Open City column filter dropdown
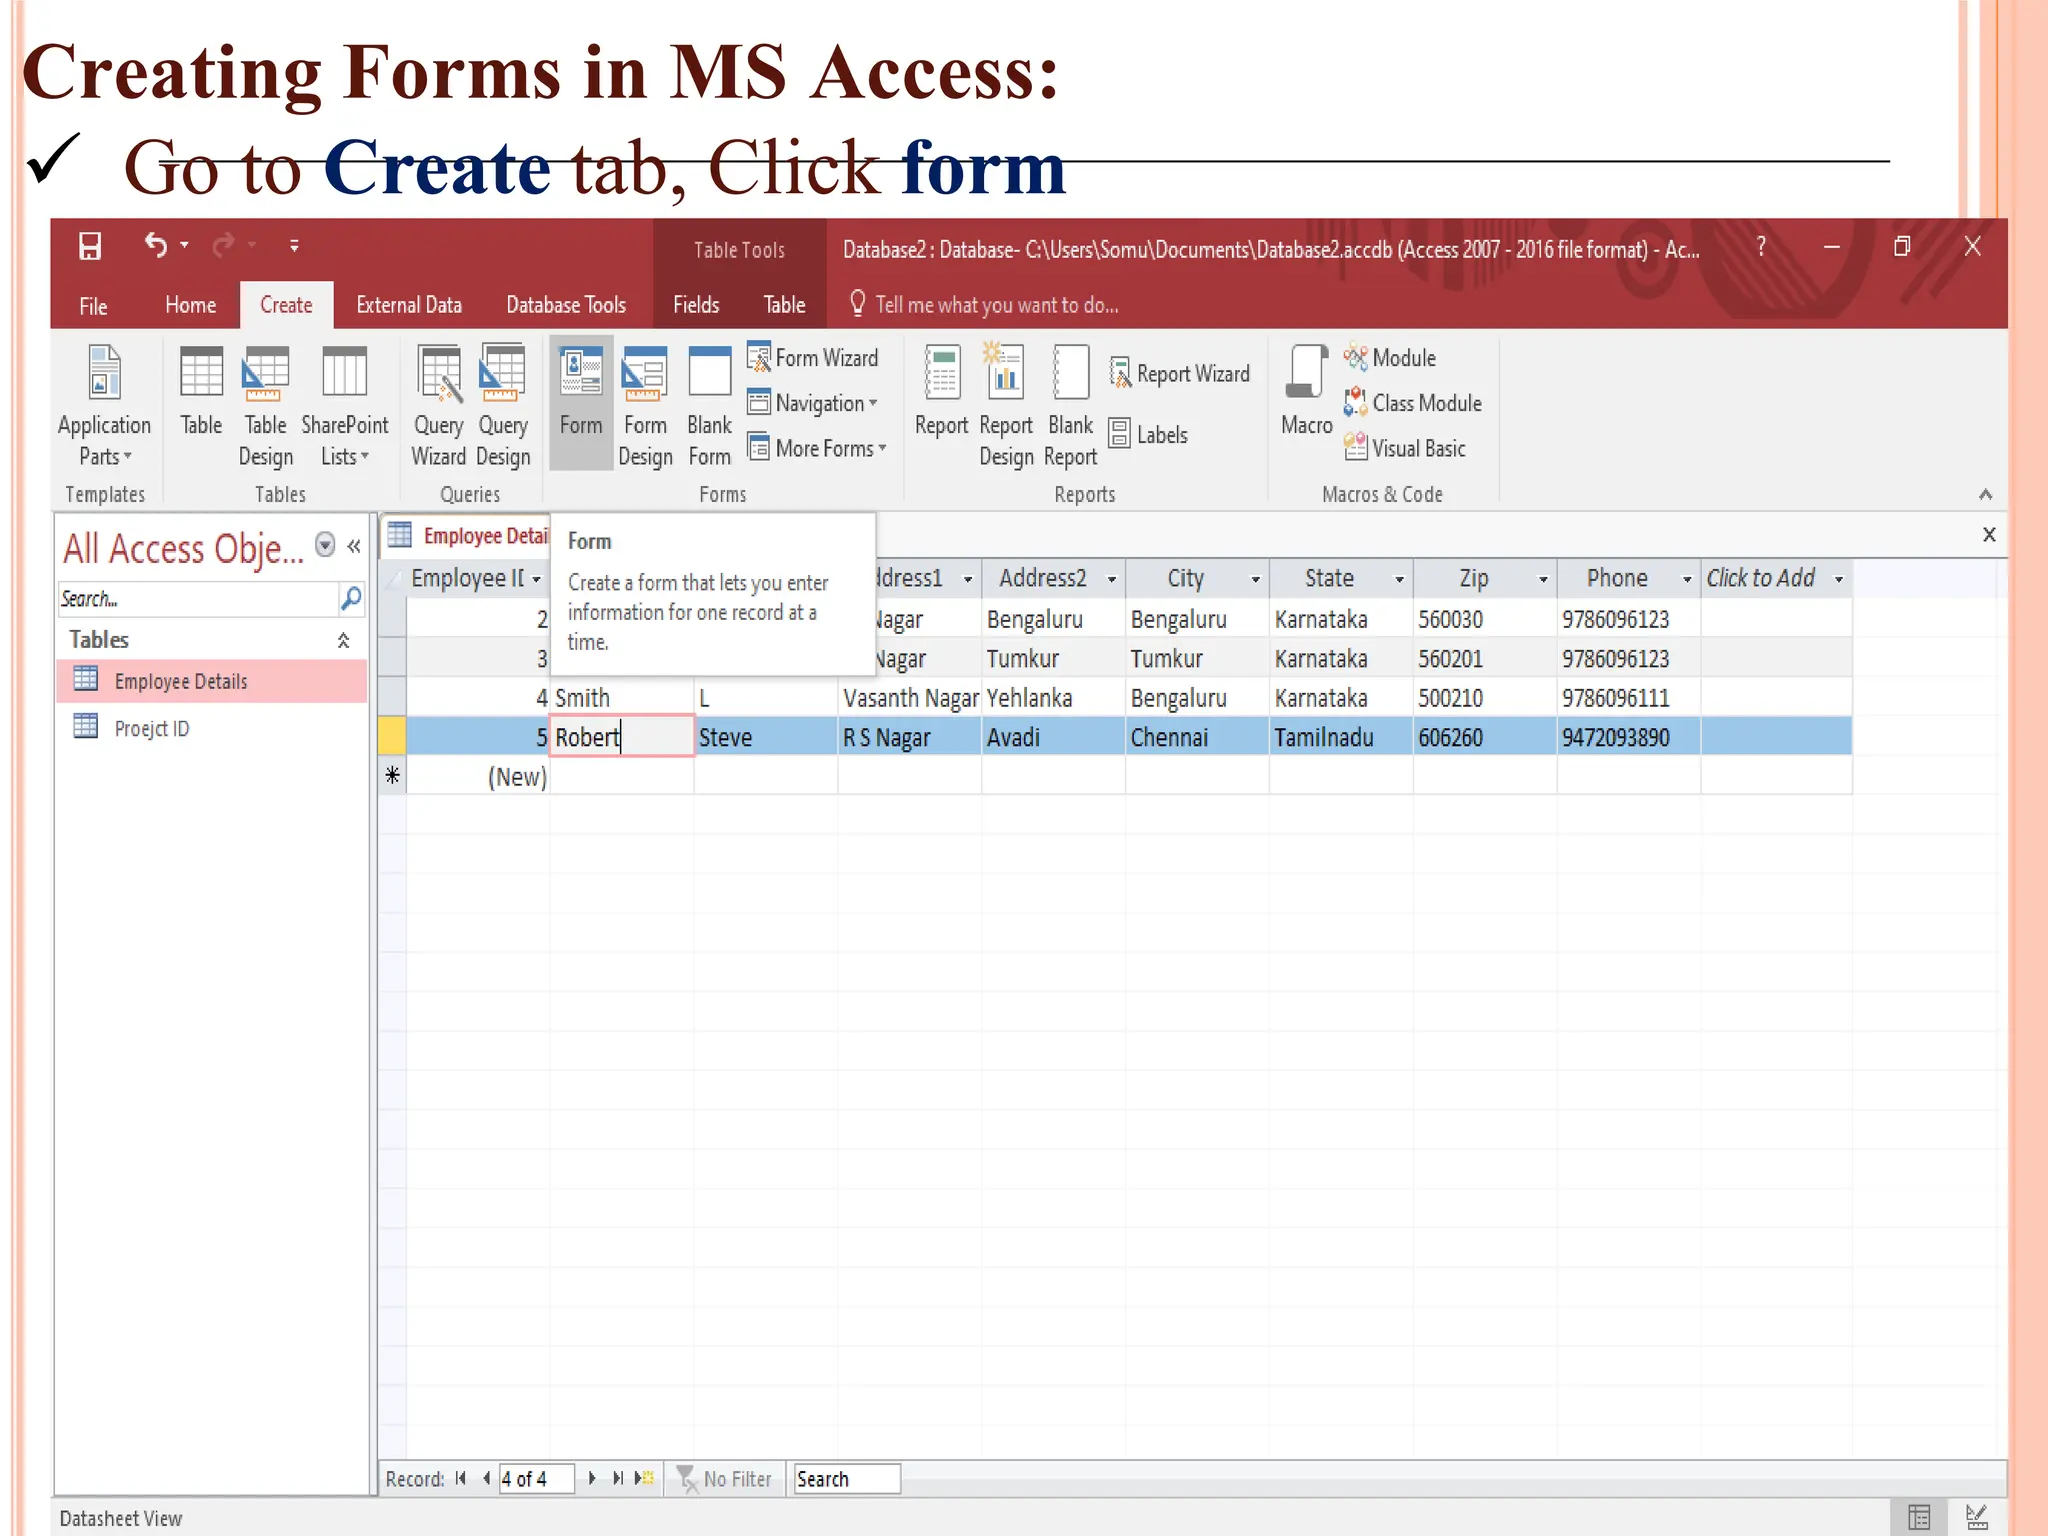This screenshot has width=2048, height=1536. pos(1255,579)
